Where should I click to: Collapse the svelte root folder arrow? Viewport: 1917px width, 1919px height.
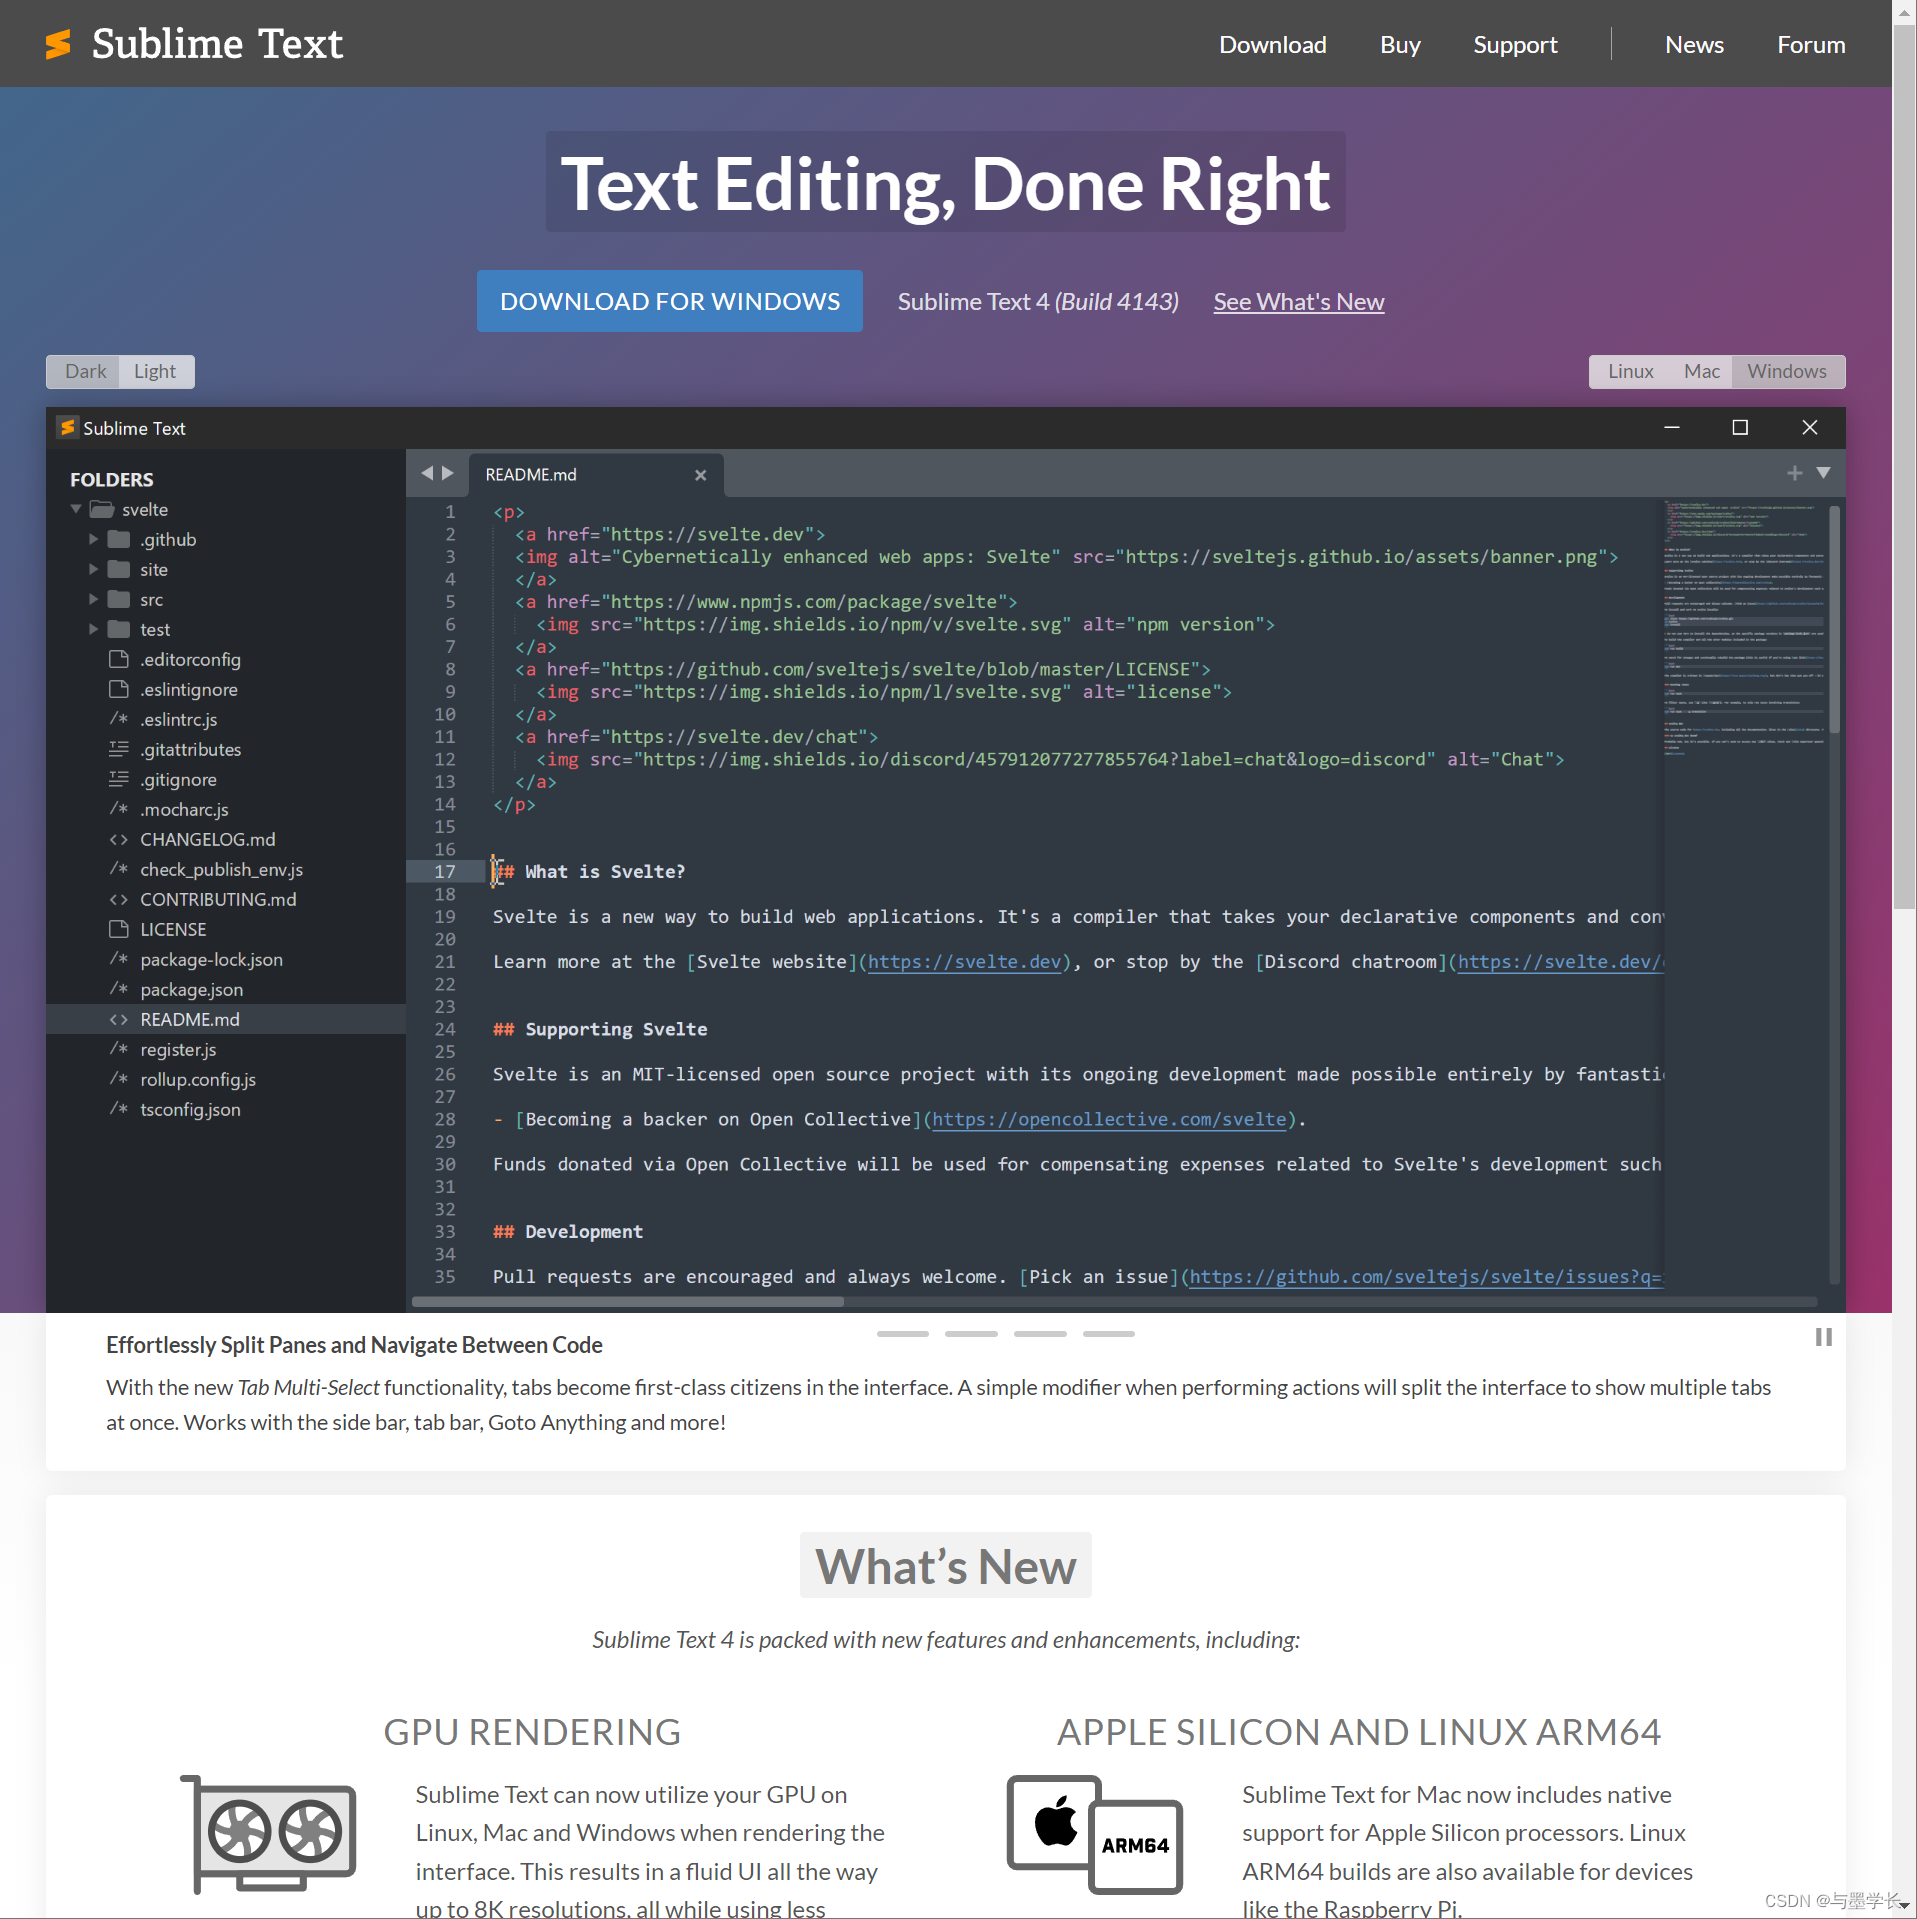point(76,509)
